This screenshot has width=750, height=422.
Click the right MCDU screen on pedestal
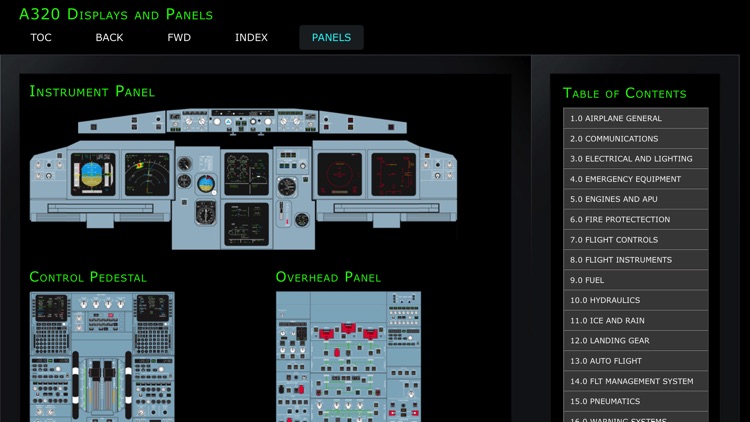point(153,308)
